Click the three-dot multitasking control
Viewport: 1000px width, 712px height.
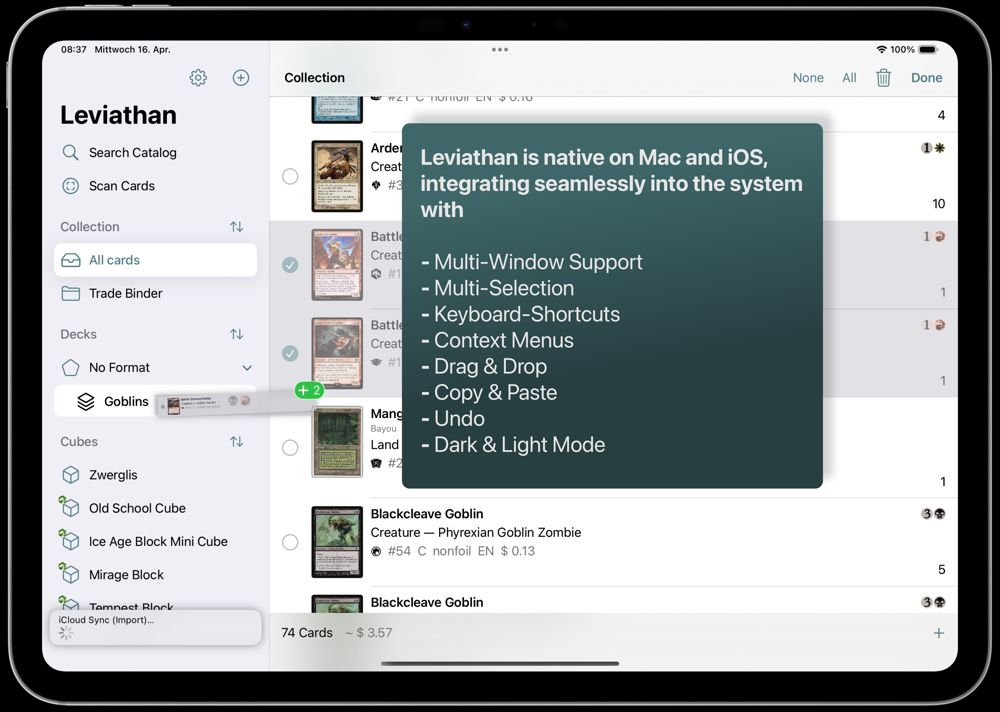[x=500, y=49]
